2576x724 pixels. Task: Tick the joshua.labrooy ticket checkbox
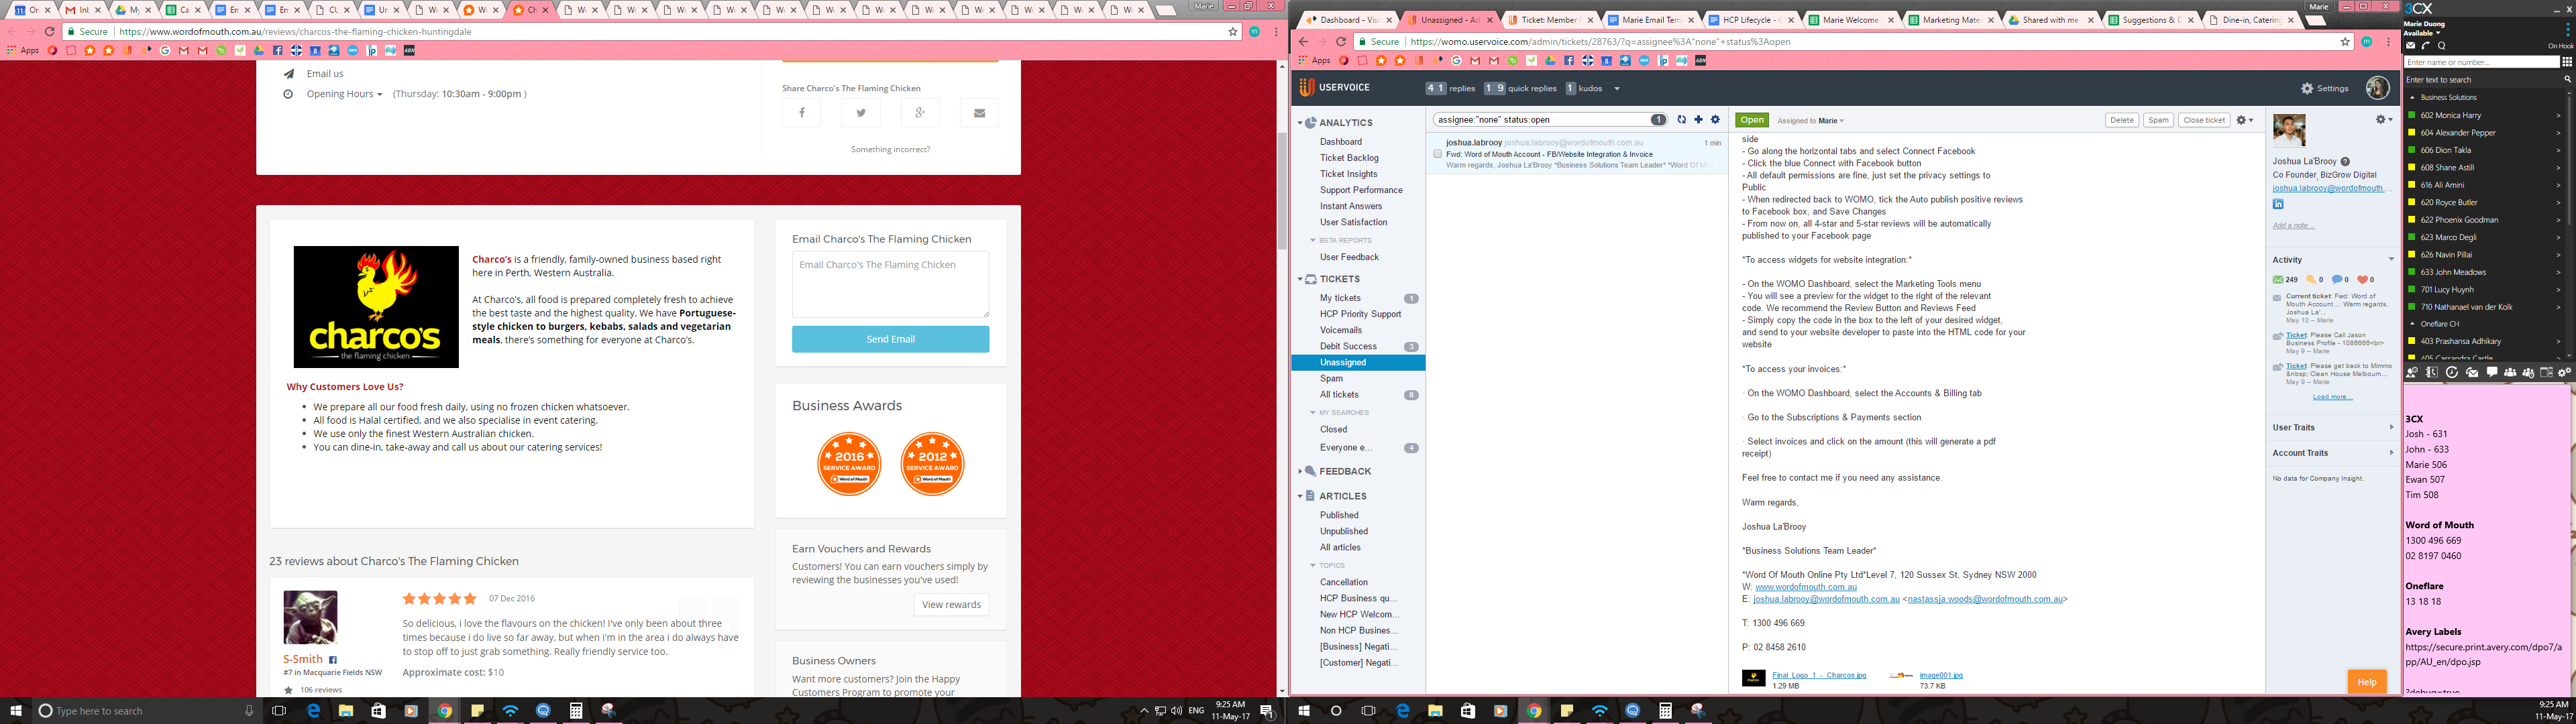[1437, 154]
